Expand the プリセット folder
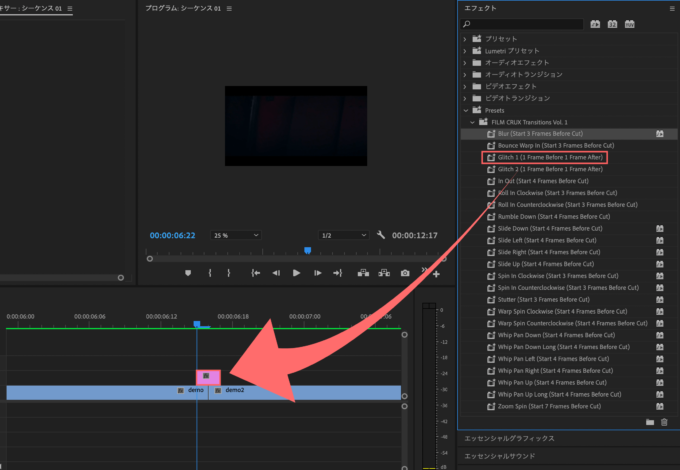The height and width of the screenshot is (470, 680). coord(465,39)
